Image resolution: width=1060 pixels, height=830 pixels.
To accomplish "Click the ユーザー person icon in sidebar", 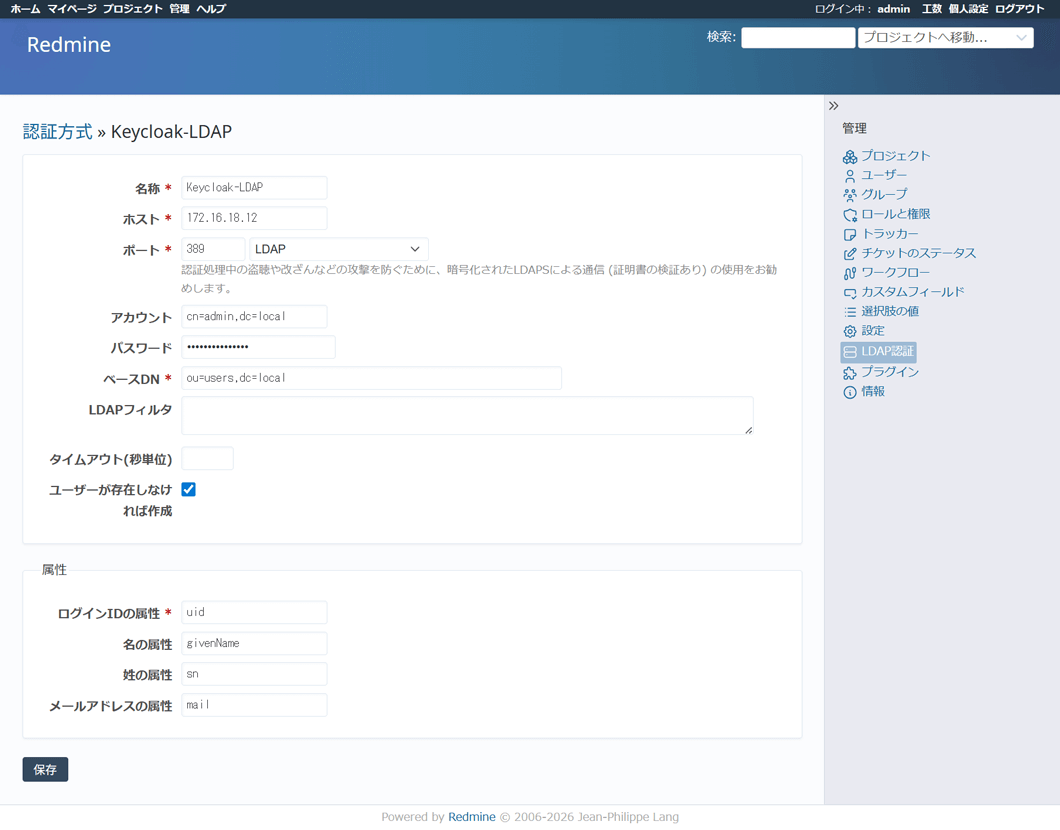I will pos(849,176).
